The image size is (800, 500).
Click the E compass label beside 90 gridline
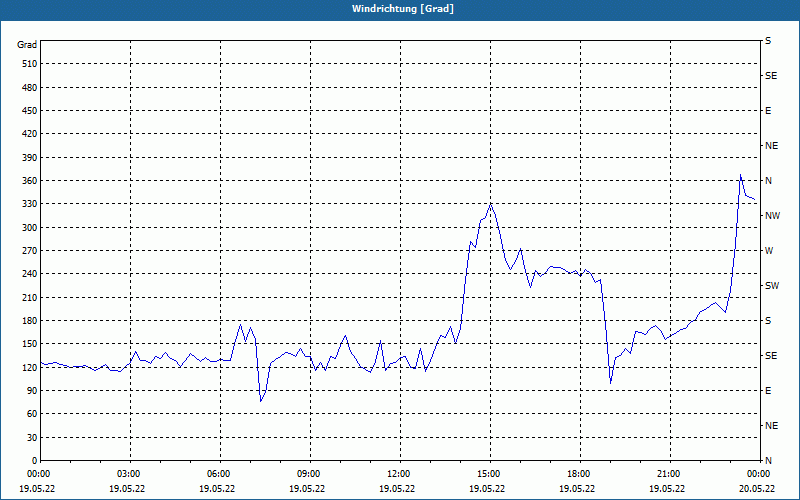pyautogui.click(x=768, y=391)
